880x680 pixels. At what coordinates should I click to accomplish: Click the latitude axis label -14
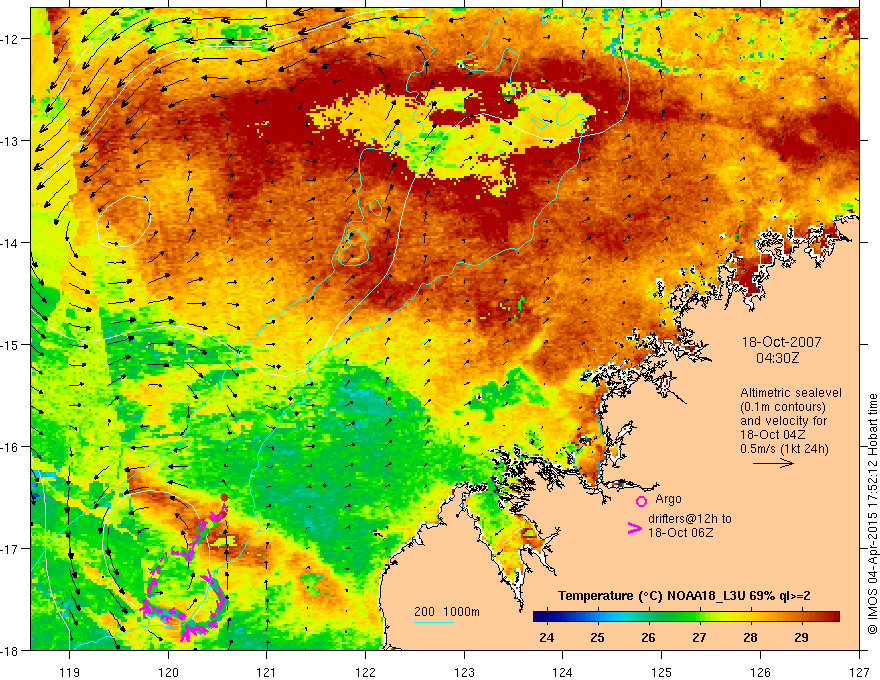[x=11, y=243]
